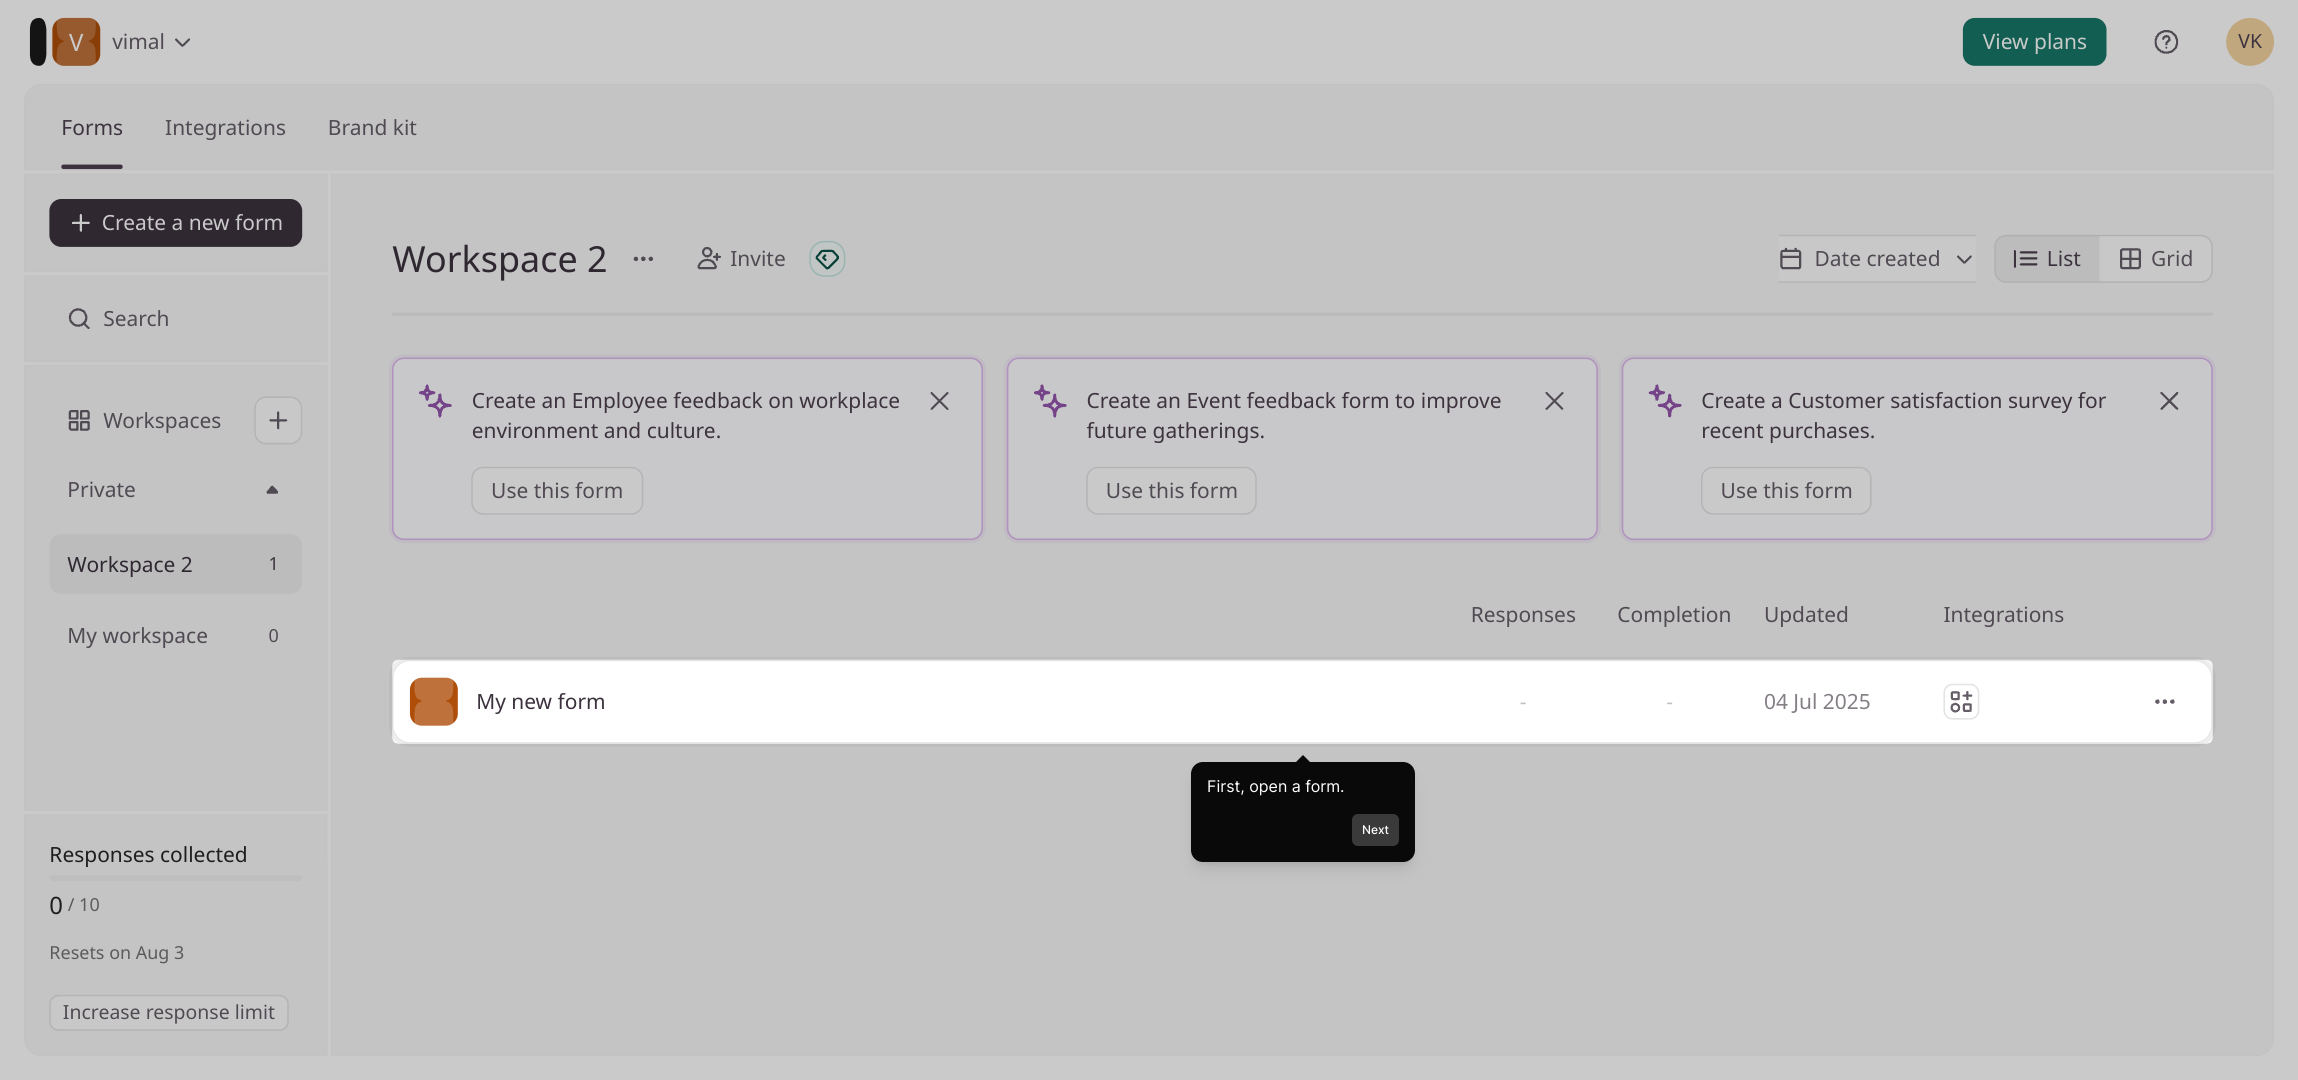Click the magnifier search icon

(x=79, y=319)
